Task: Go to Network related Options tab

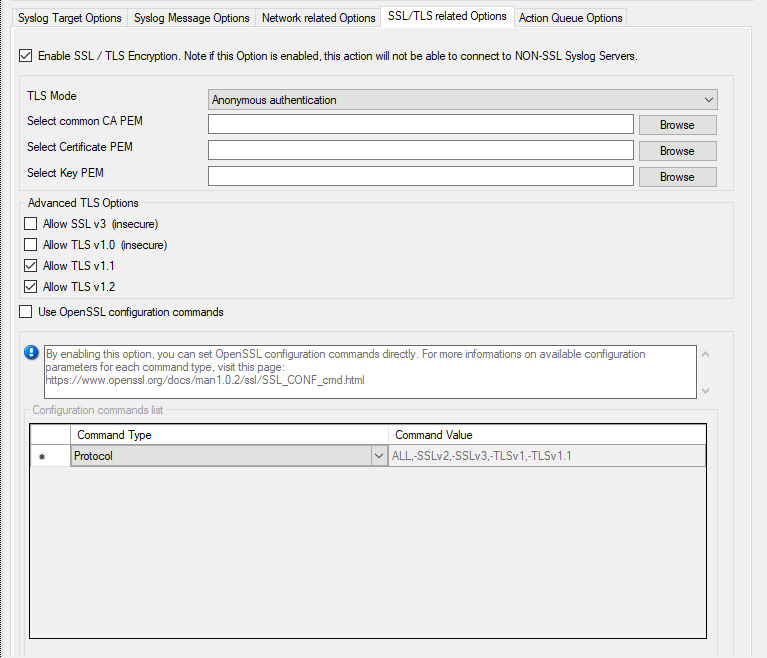Action: pyautogui.click(x=318, y=18)
